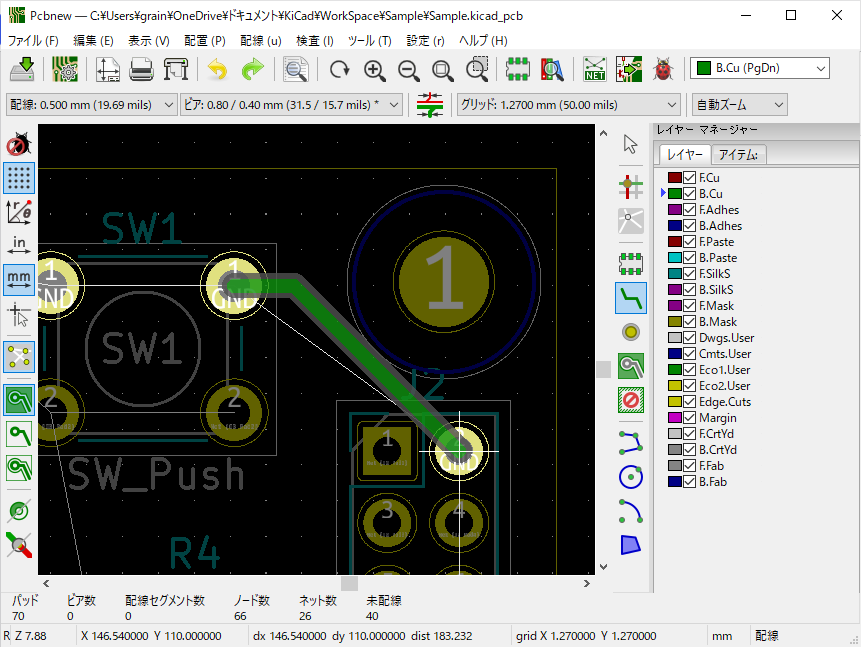861x647 pixels.
Task: Zoom out of the board
Action: pyautogui.click(x=409, y=69)
